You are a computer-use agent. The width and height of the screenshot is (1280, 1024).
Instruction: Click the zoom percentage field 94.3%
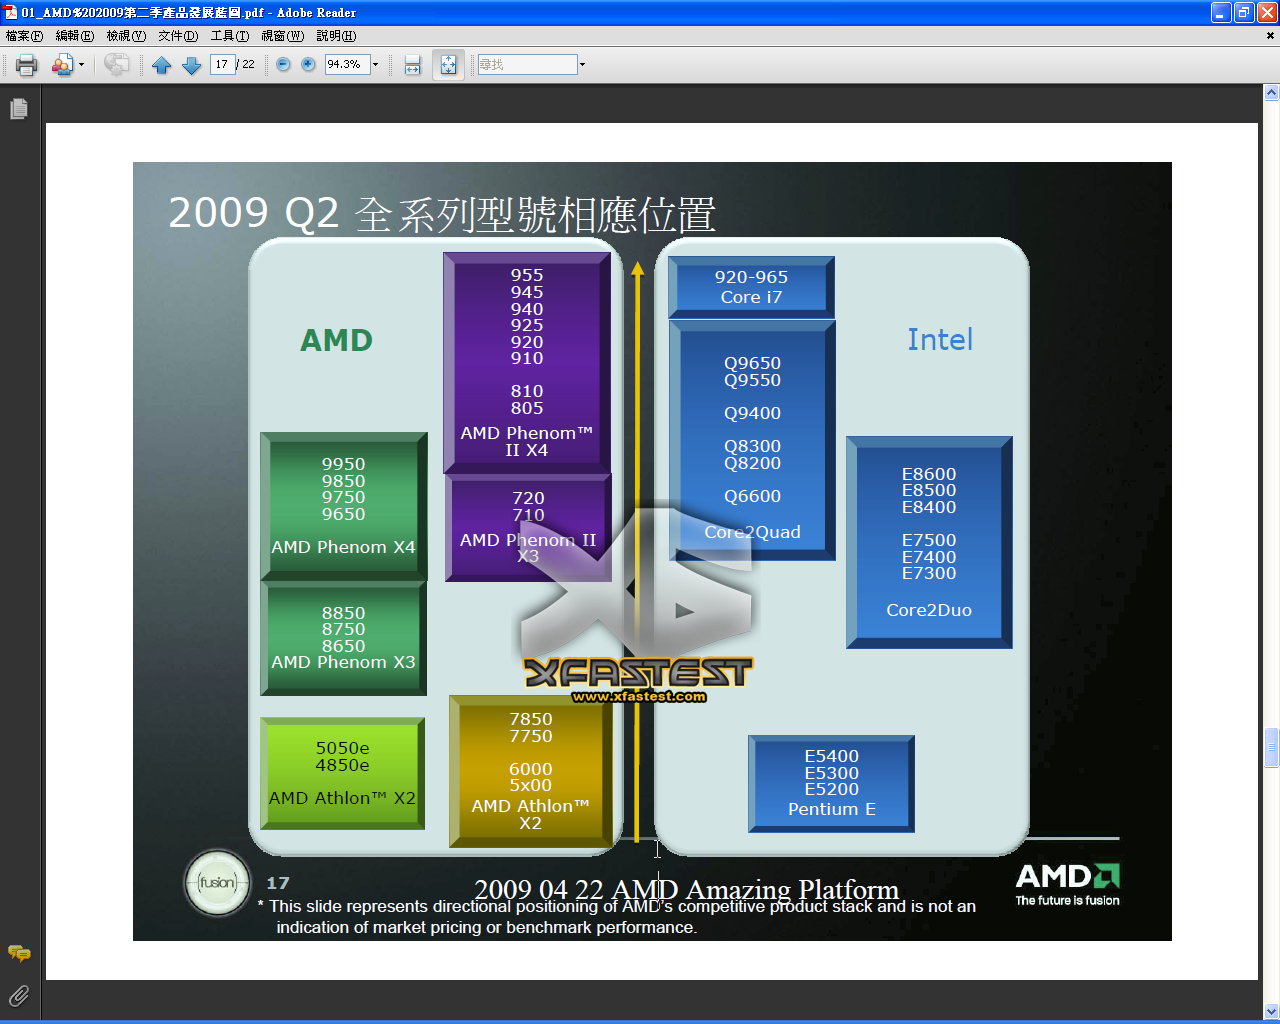(x=346, y=64)
